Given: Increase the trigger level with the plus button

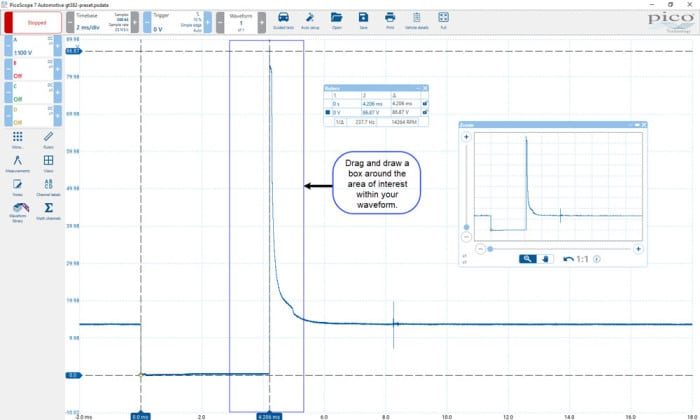Looking at the screenshot, I should (208, 22).
